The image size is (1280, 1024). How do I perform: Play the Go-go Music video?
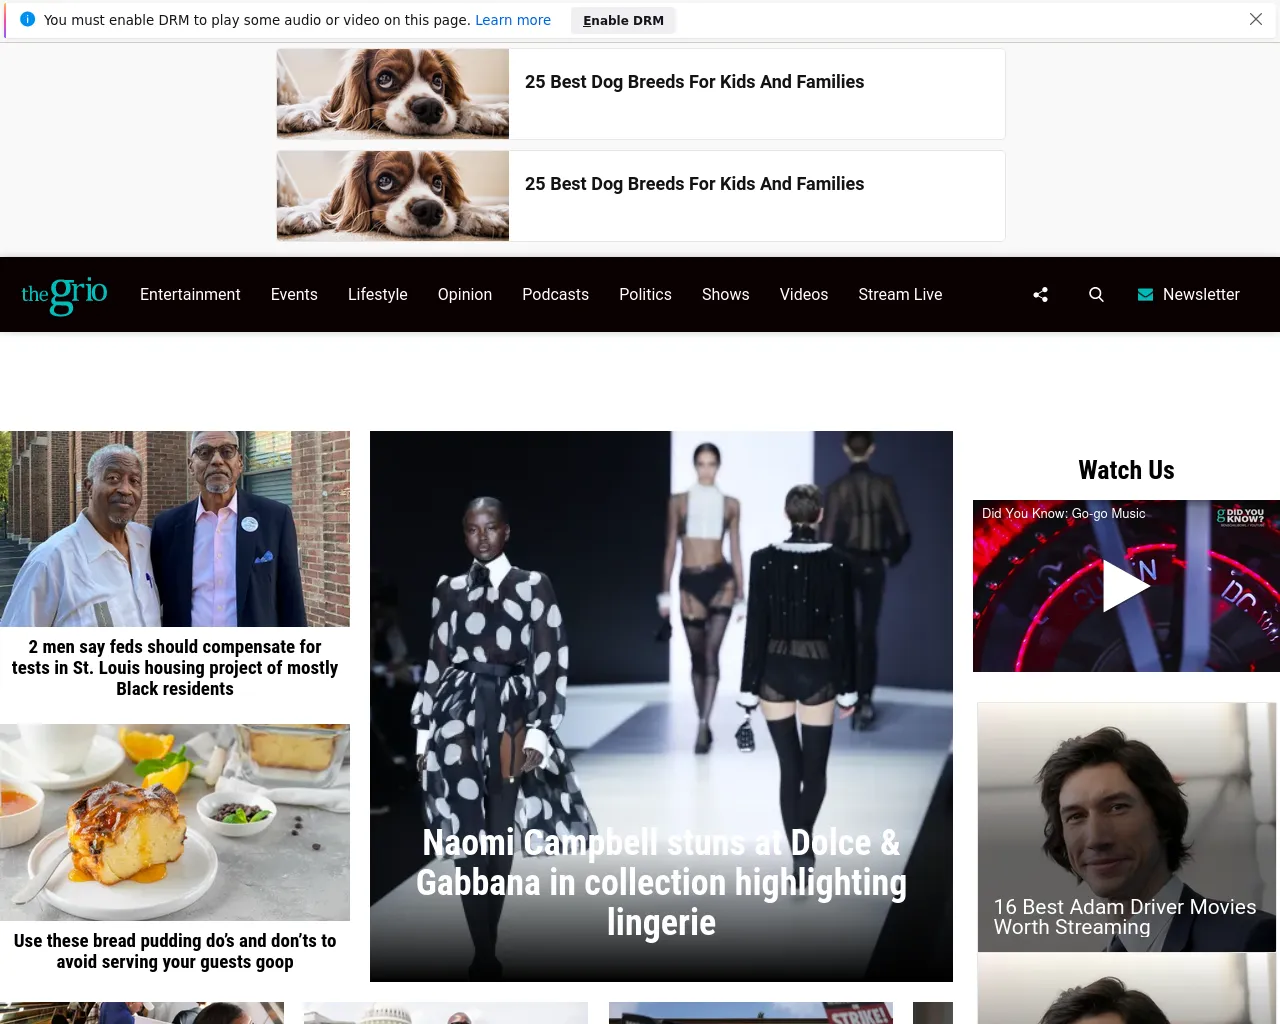(x=1126, y=586)
